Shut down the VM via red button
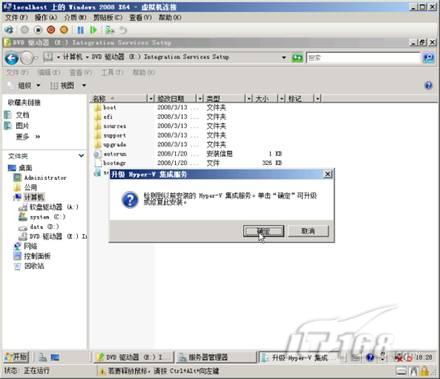This screenshot has width=440, height=379. [51, 30]
